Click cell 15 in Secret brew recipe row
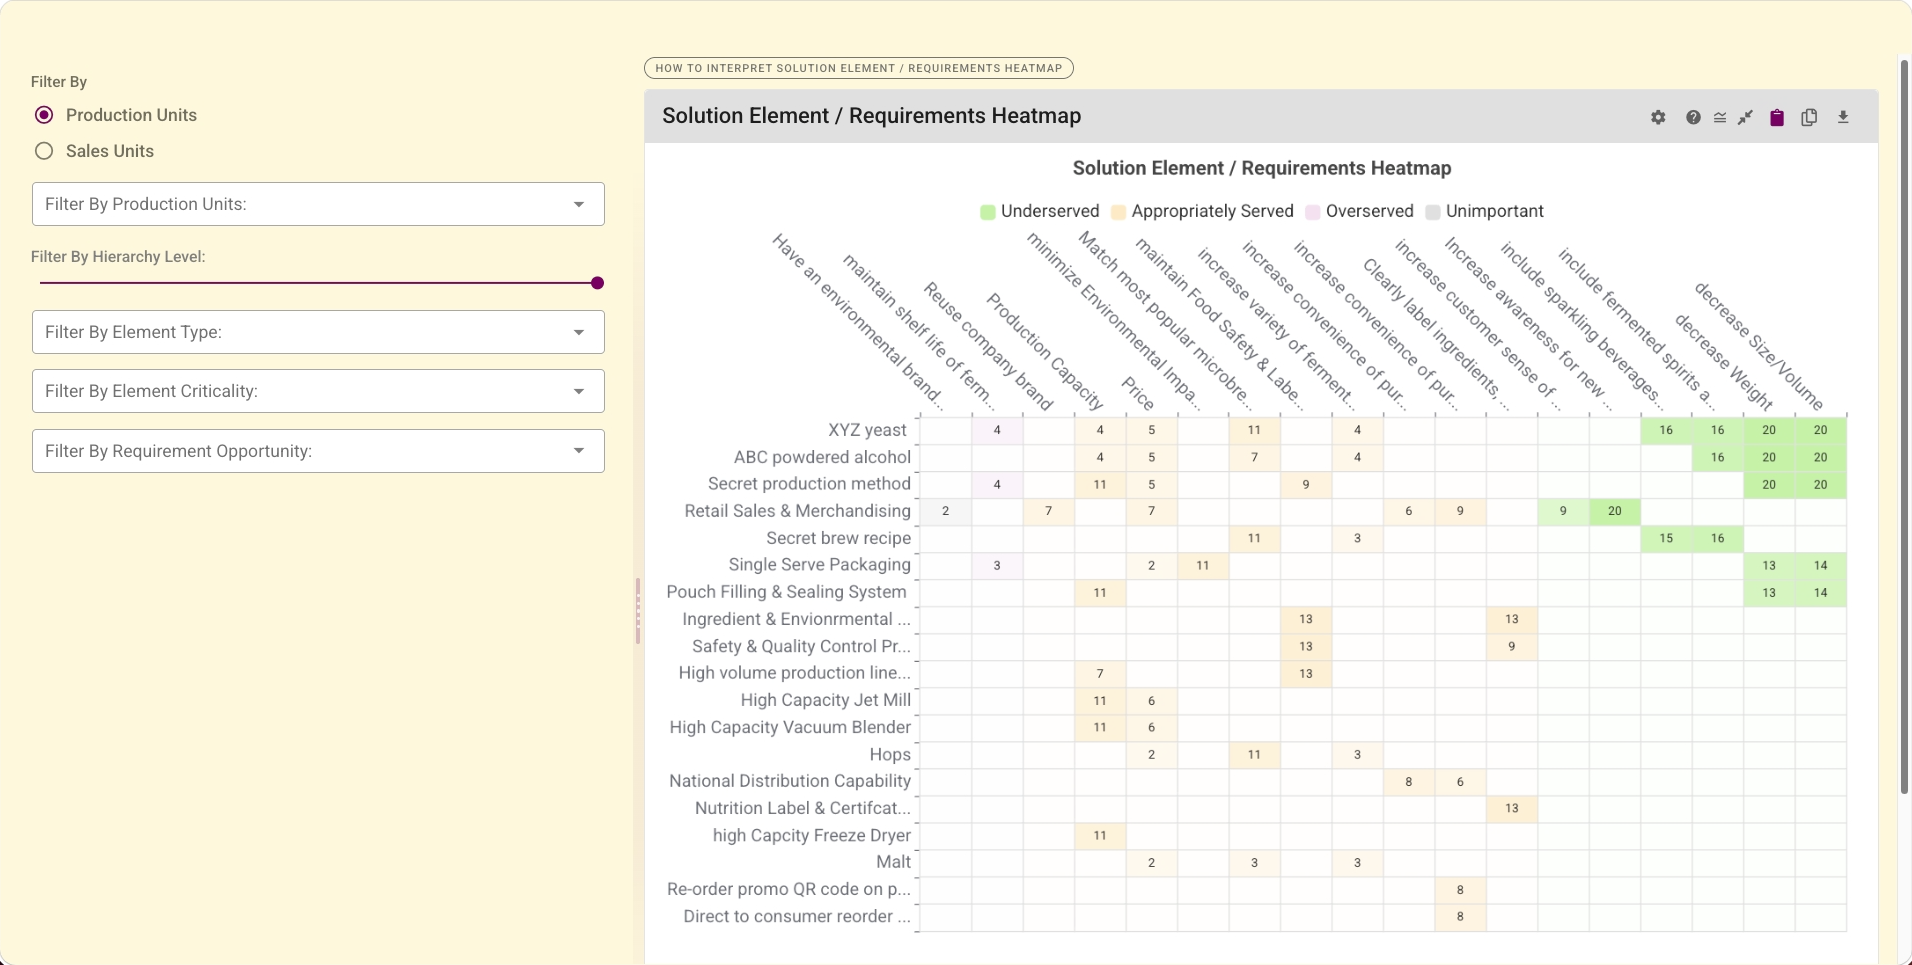The image size is (1912, 965). pos(1666,538)
